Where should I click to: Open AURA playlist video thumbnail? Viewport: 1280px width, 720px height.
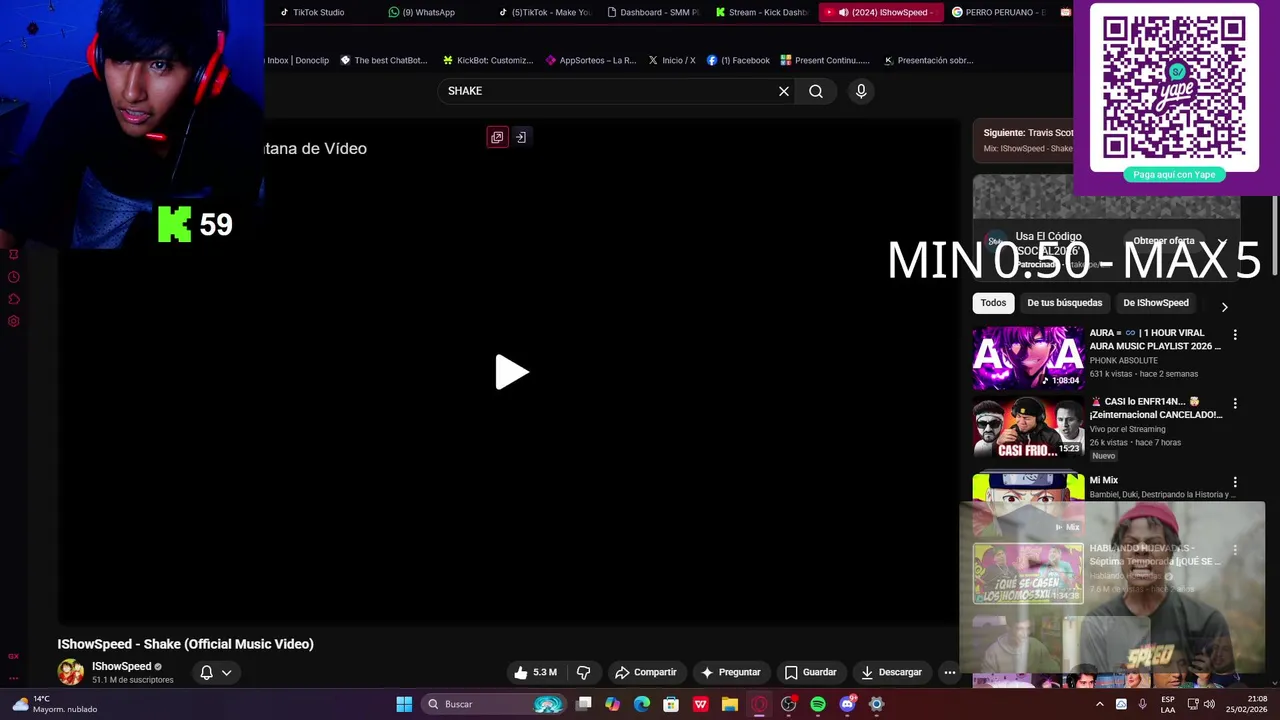pos(1028,357)
